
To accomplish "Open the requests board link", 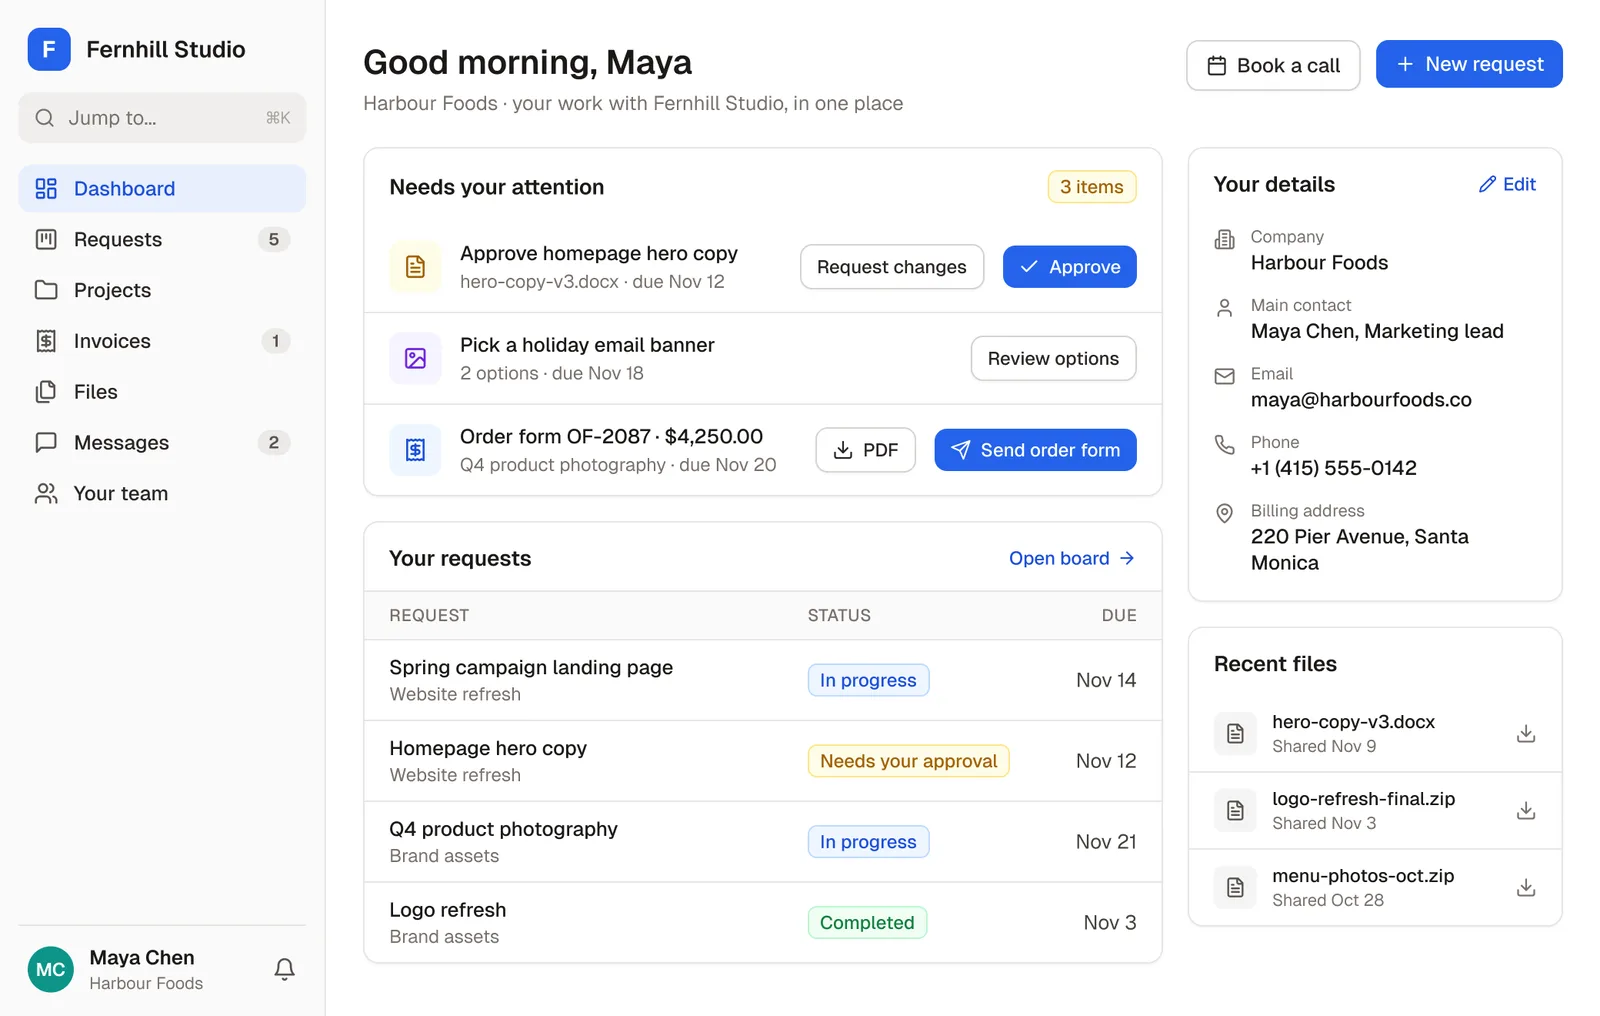I will tap(1071, 558).
